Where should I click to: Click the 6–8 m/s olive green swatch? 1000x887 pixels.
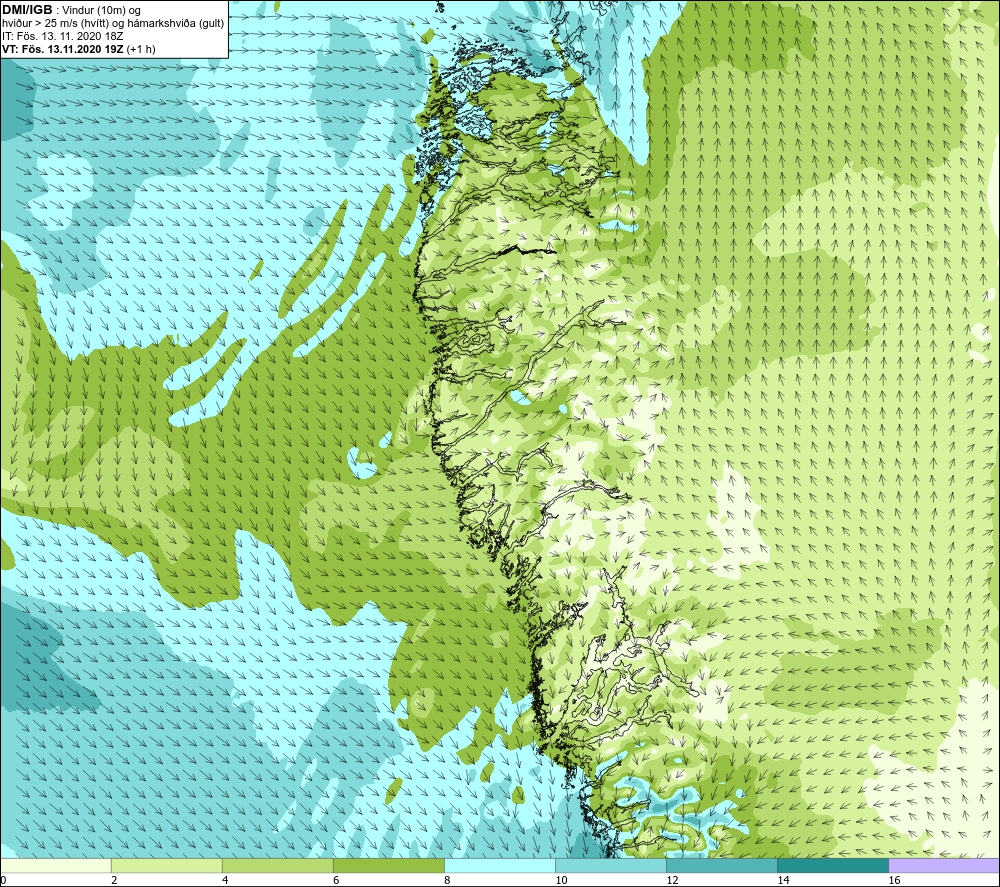(x=389, y=866)
